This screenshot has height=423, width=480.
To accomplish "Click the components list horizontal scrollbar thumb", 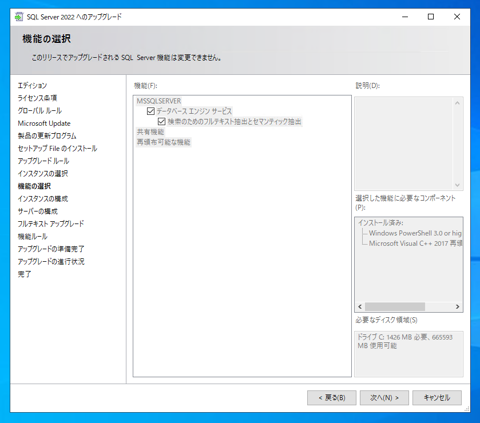I will pyautogui.click(x=395, y=307).
